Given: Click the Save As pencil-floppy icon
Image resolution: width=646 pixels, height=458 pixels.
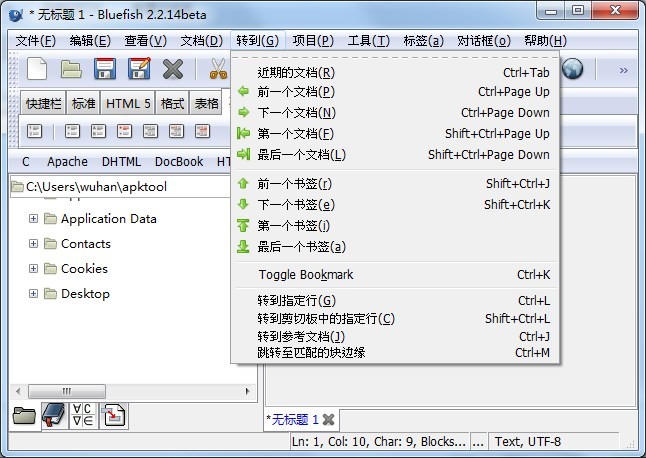Looking at the screenshot, I should pyautogui.click(x=139, y=69).
